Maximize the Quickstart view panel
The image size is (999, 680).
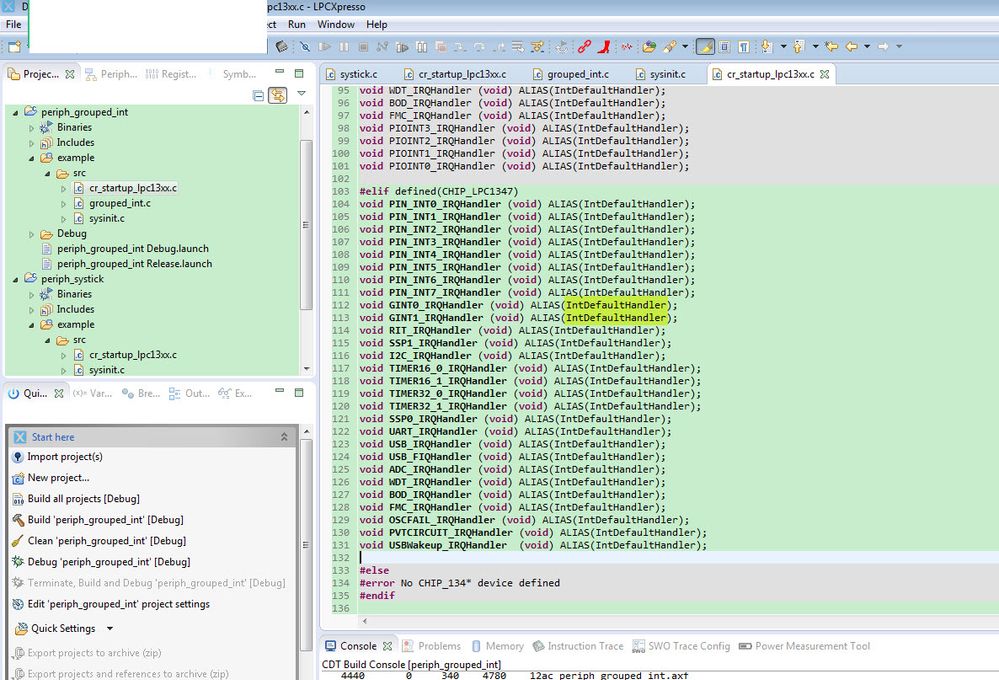pyautogui.click(x=299, y=393)
